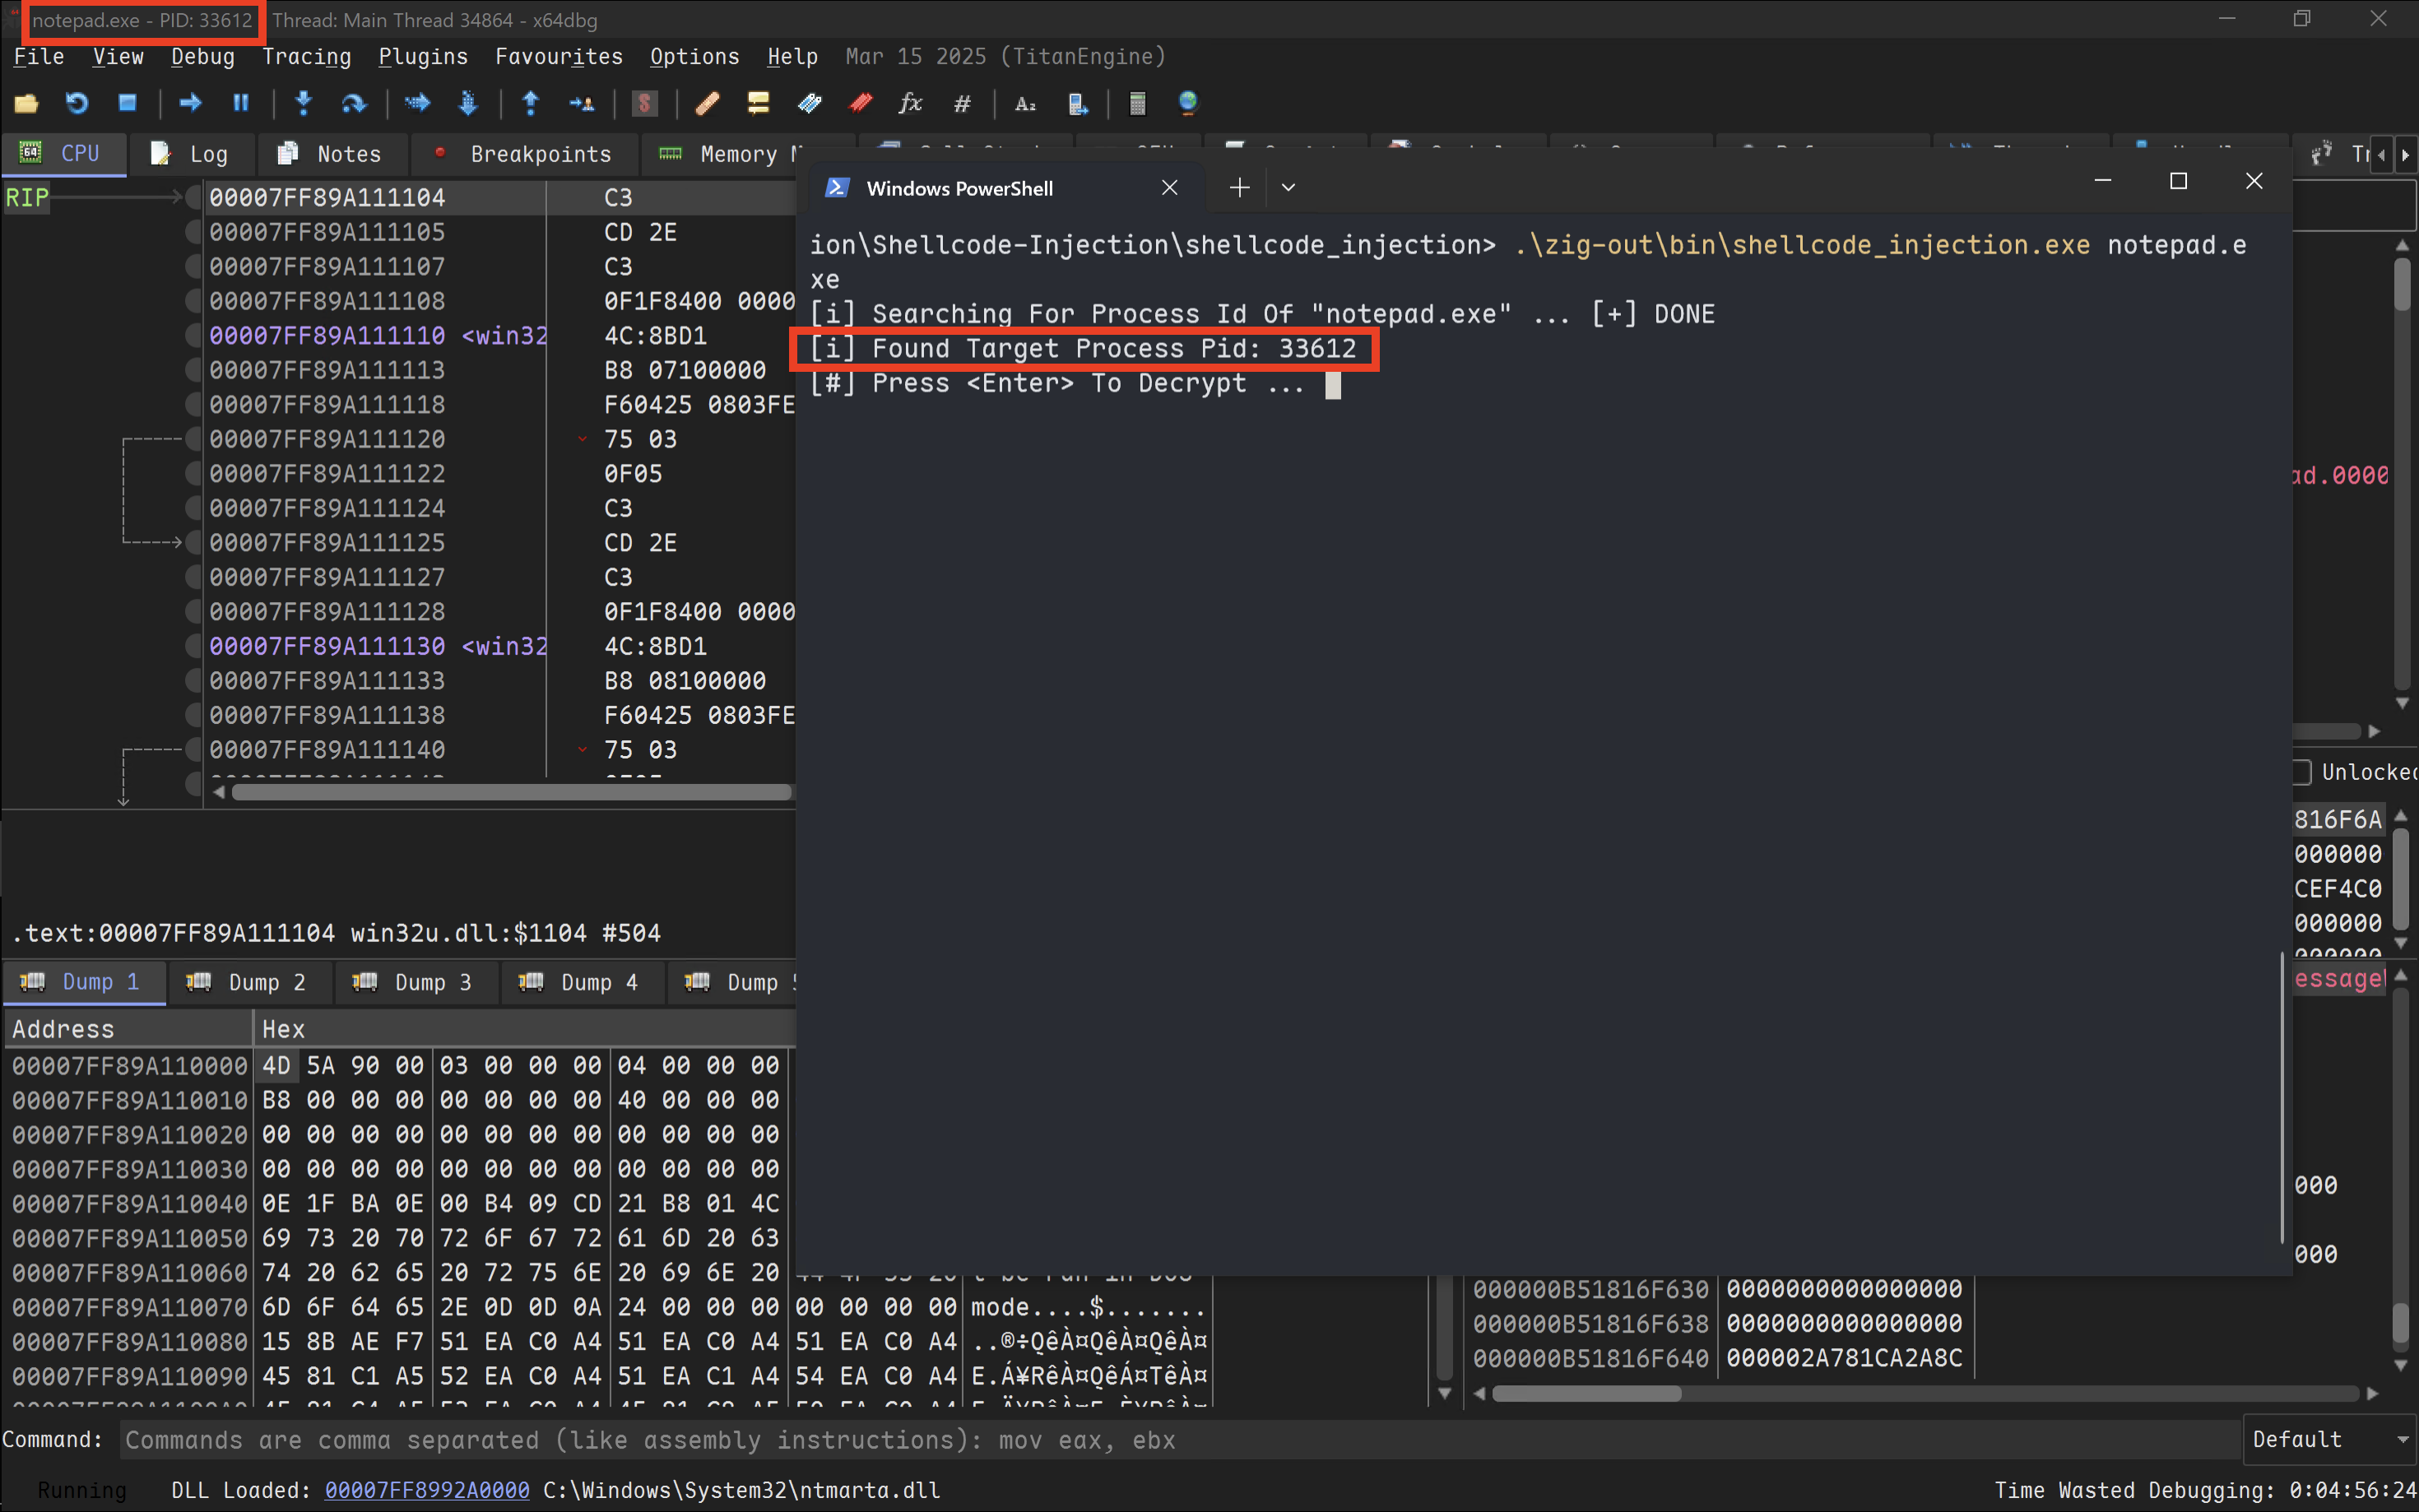Expand PowerShell new tab dropdown chevron
This screenshot has width=2419, height=1512.
pyautogui.click(x=1288, y=188)
